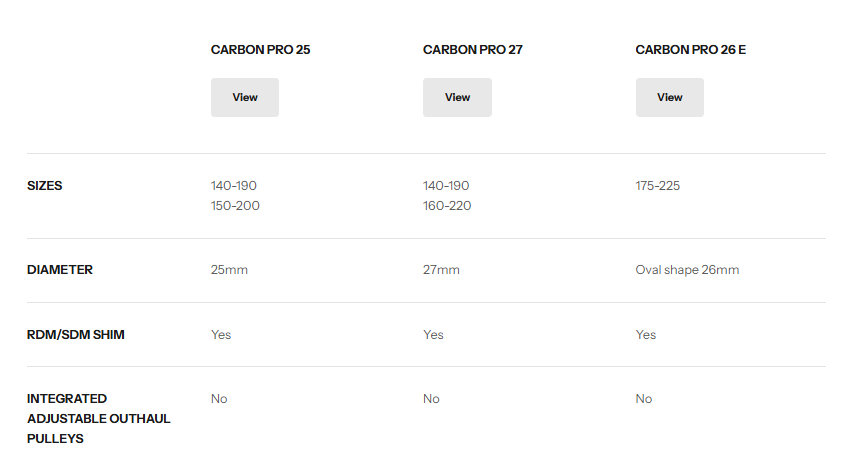The image size is (841, 472).
Task: Select the DIAMETER row label
Action: click(60, 270)
